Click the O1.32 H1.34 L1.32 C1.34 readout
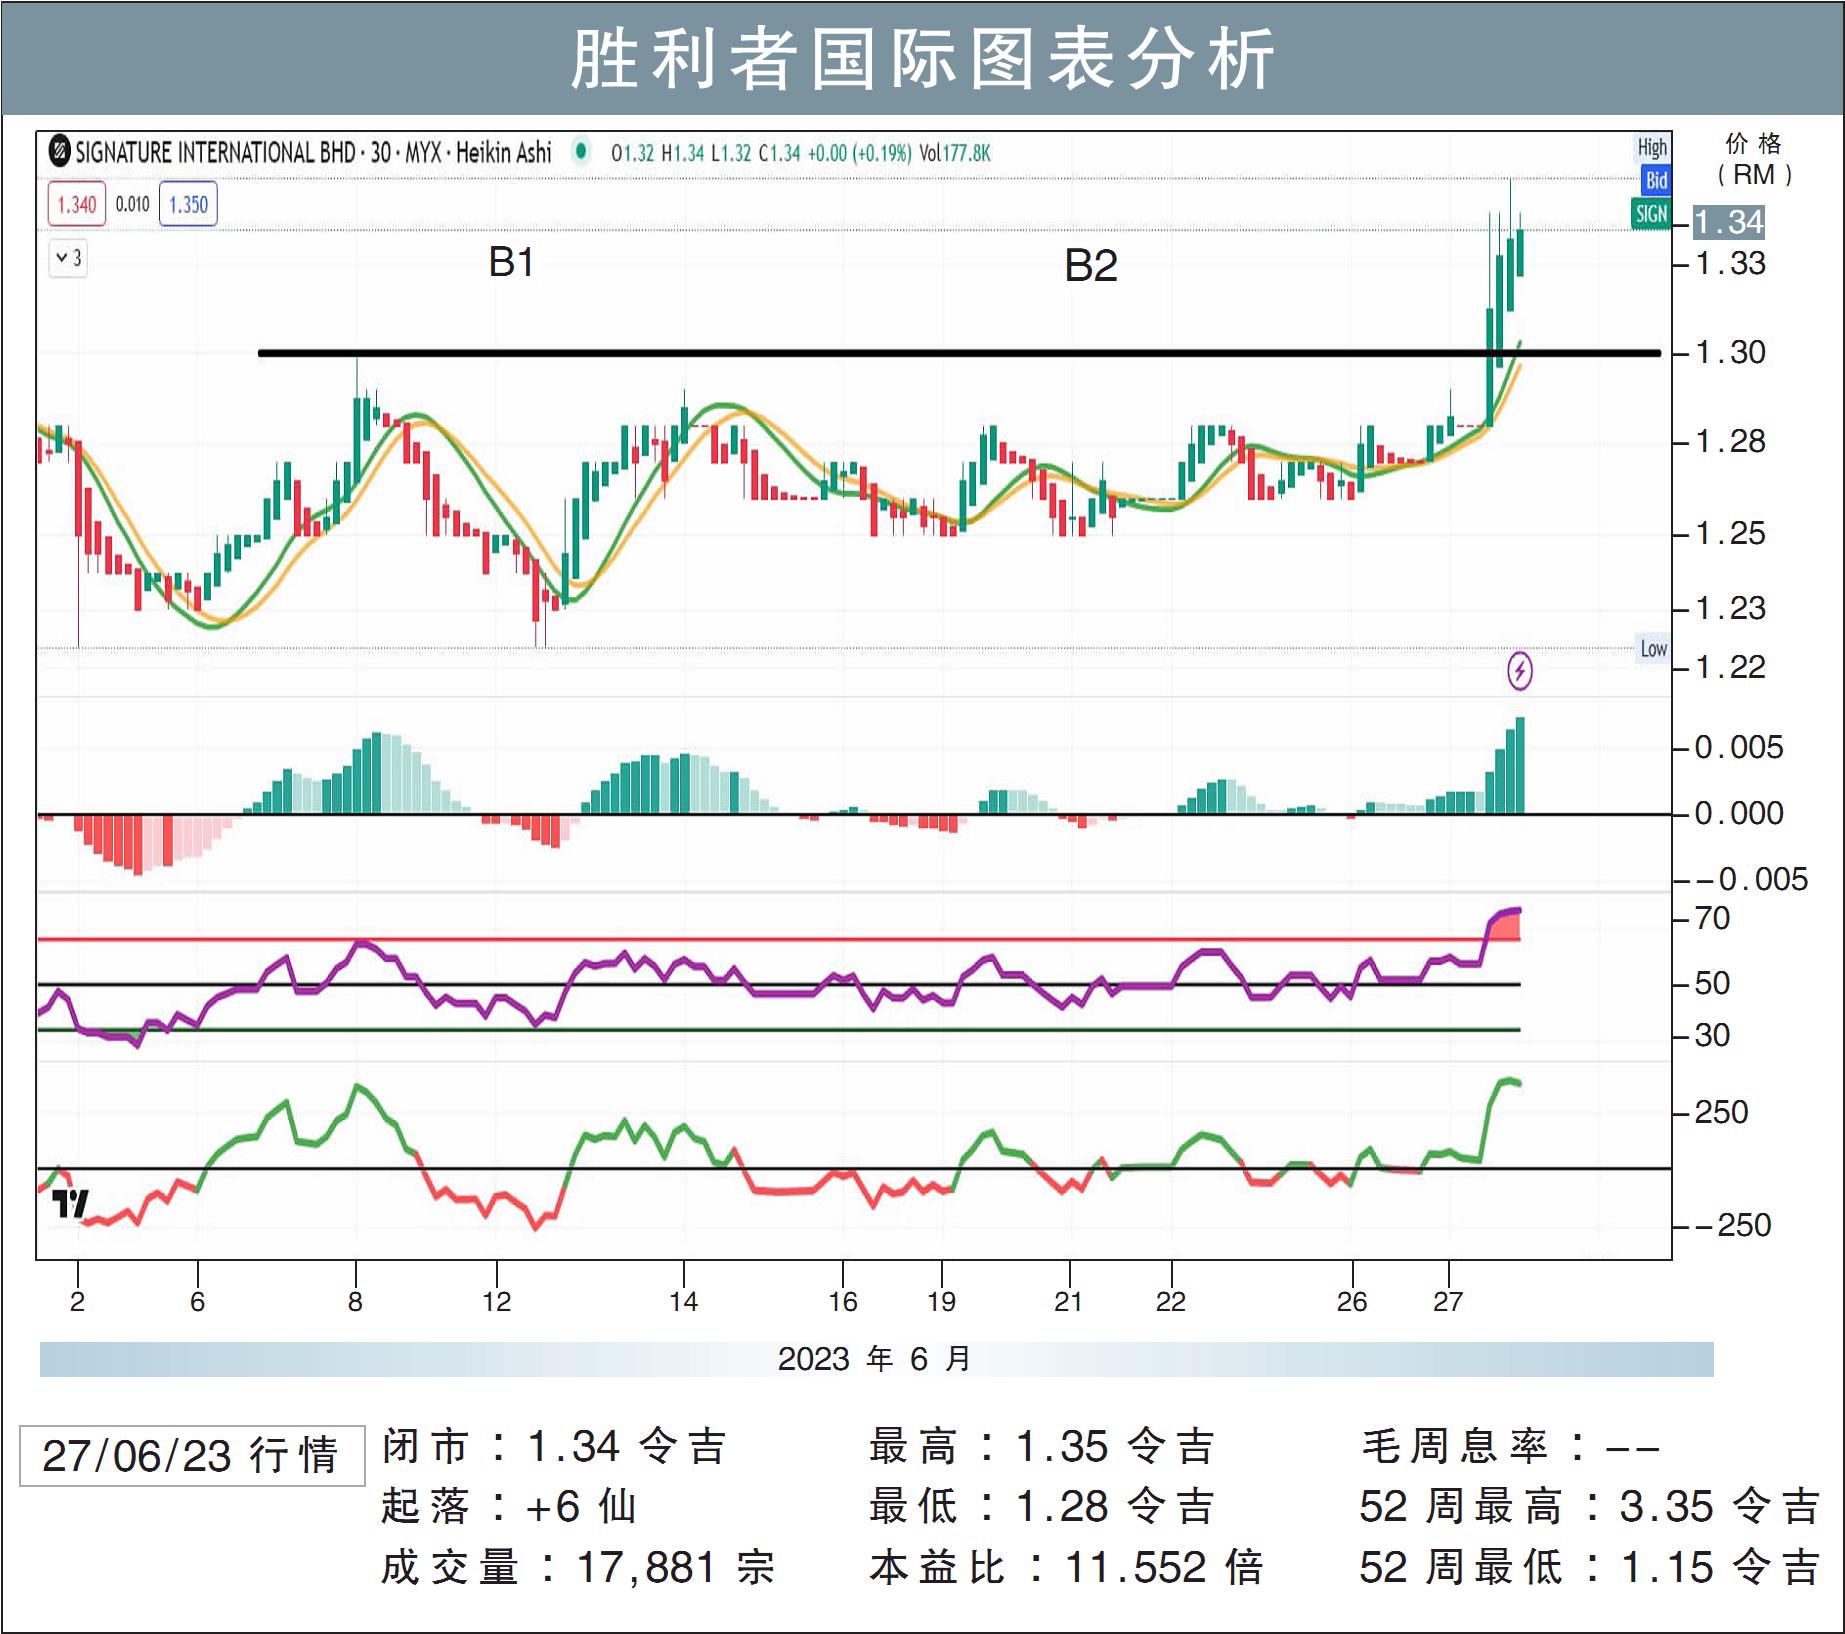The height and width of the screenshot is (1634, 1845). (x=706, y=153)
